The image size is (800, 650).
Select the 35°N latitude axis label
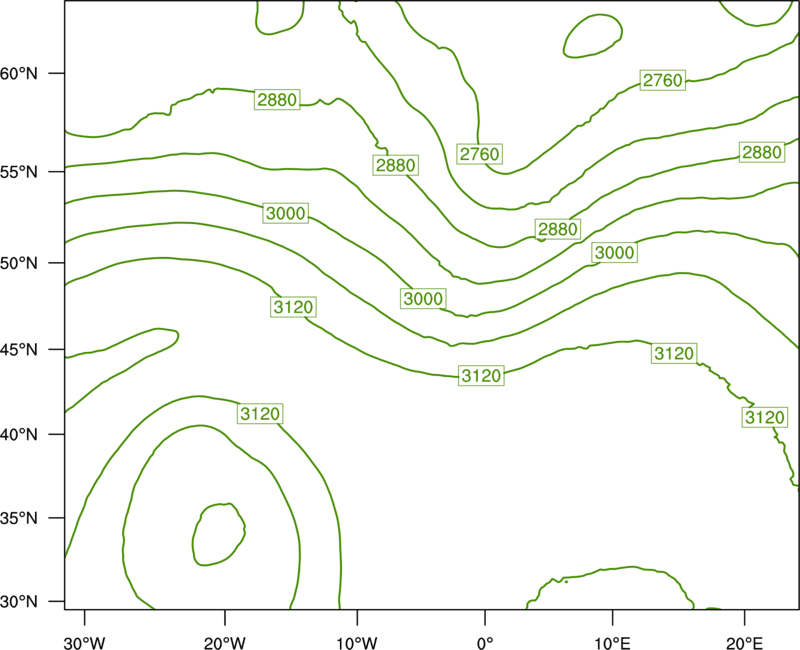click(x=19, y=518)
